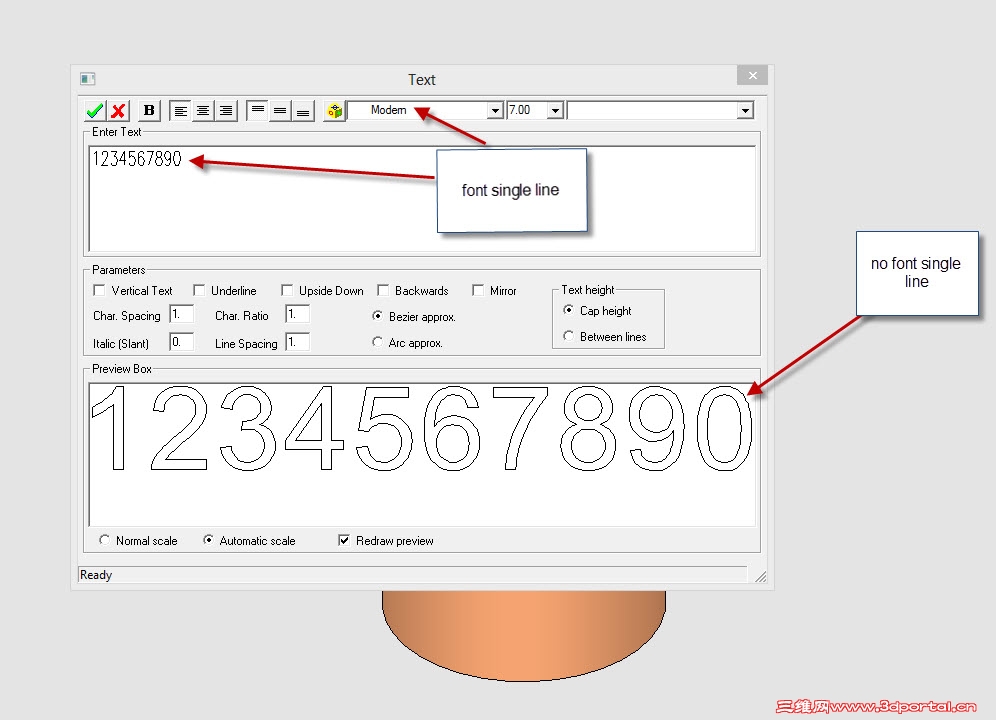Viewport: 996px width, 720px height.
Task: Click the Text dialog window icon
Action: click(88, 79)
